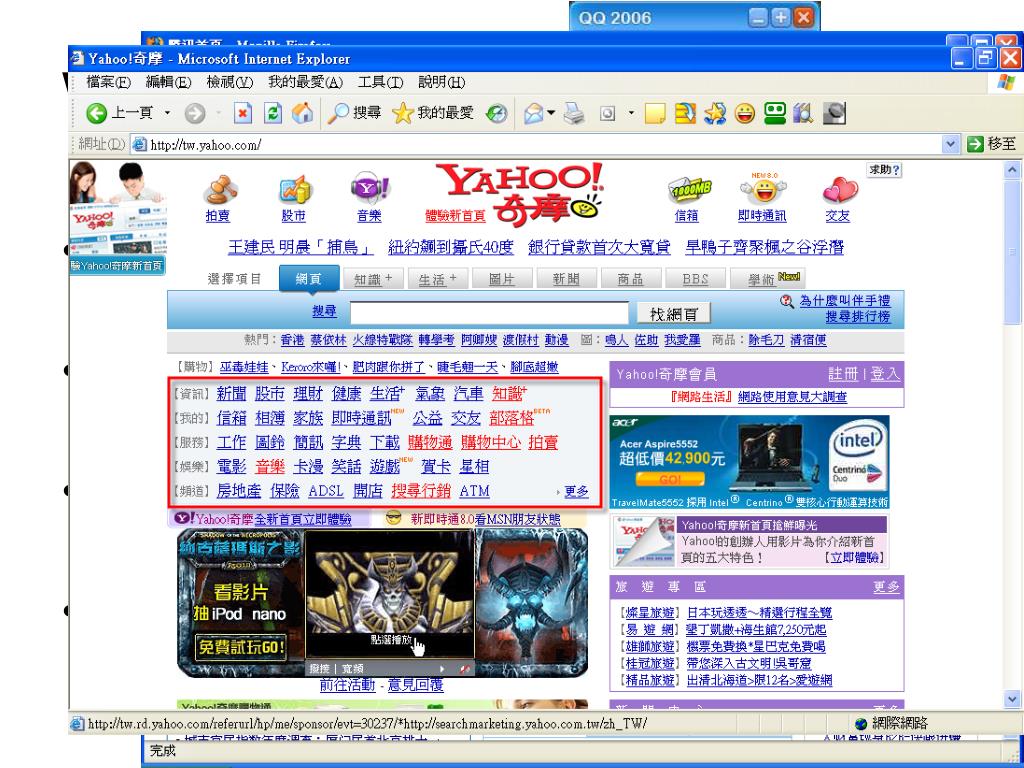Click the 日本玩透透～精選行程全覽 travel link
Image resolution: width=1024 pixels, height=768 pixels.
coord(760,613)
